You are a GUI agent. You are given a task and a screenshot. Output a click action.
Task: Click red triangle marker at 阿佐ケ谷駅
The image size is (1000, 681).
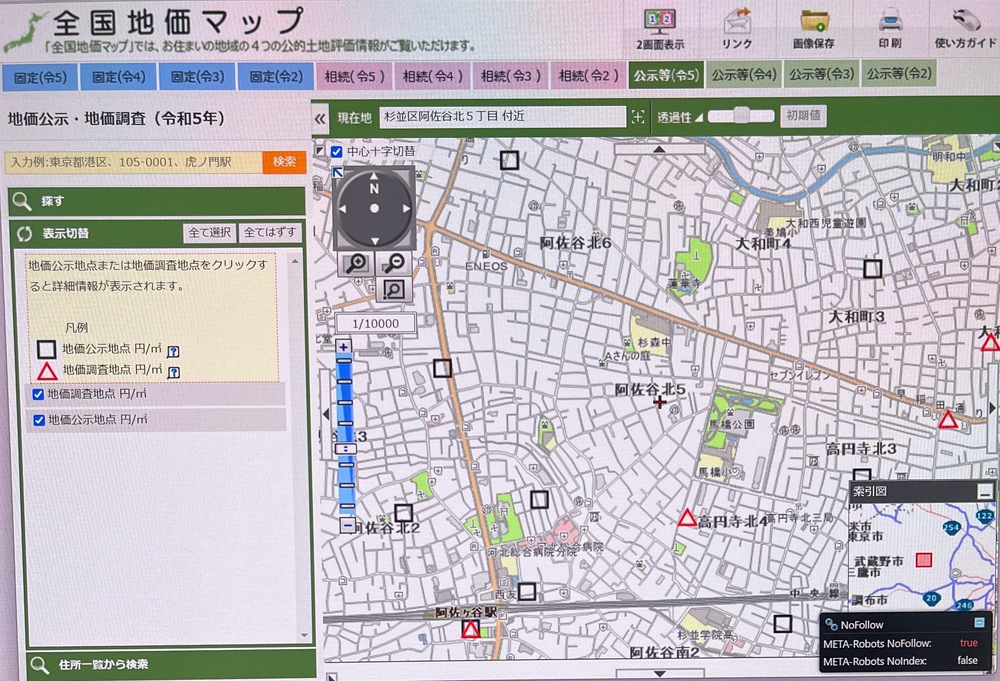(x=470, y=630)
